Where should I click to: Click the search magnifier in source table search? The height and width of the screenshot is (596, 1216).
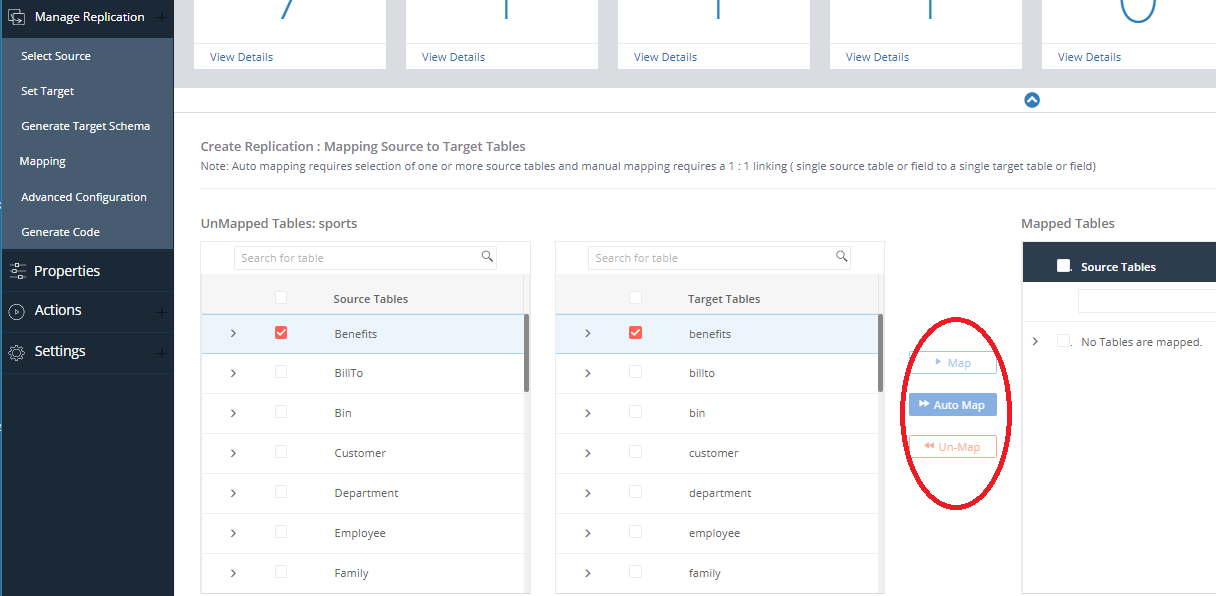click(488, 257)
